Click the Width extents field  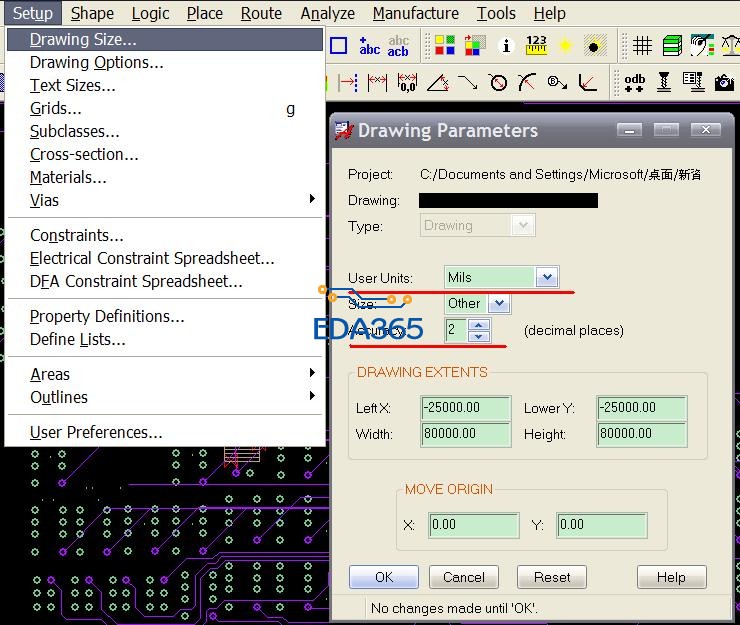(466, 434)
